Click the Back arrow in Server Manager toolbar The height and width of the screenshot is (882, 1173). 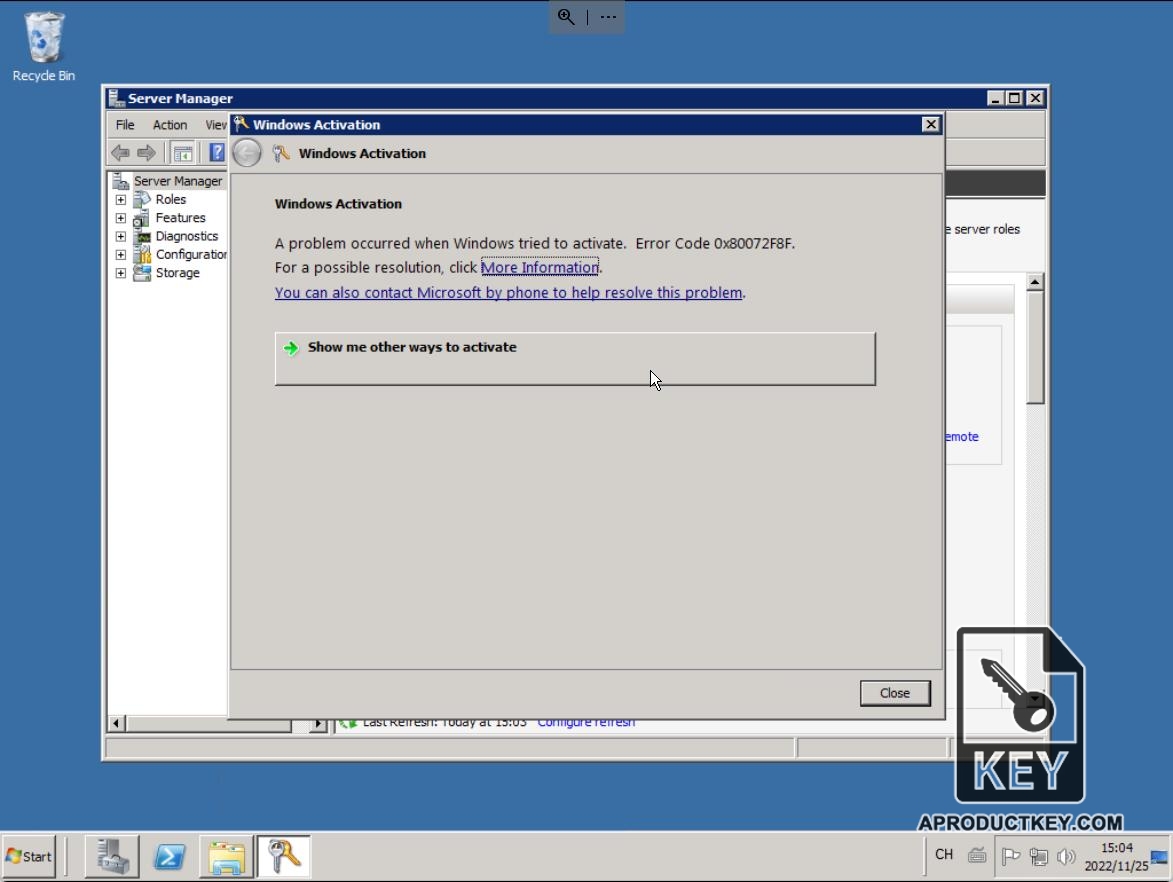(x=120, y=153)
